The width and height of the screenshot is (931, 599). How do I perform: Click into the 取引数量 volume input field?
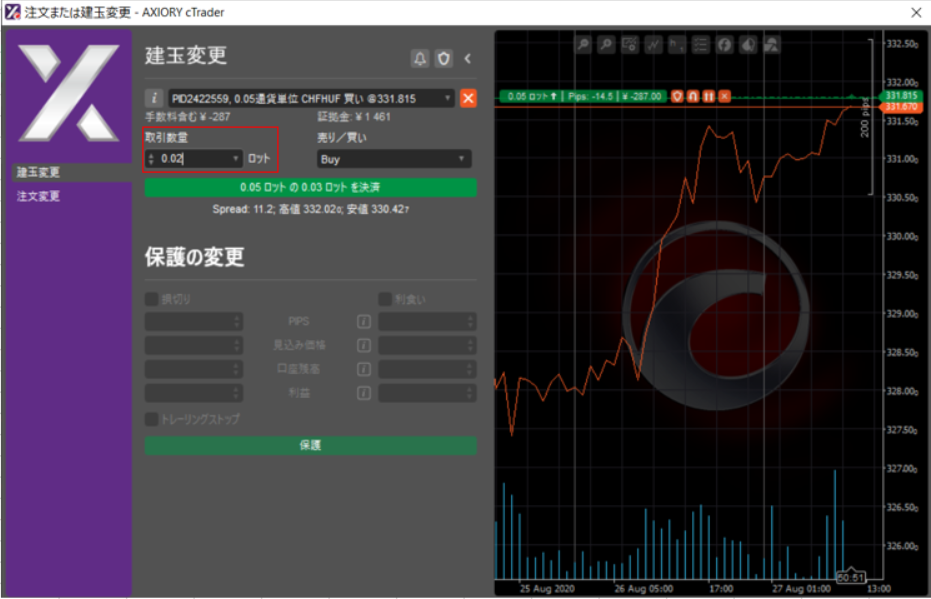194,159
